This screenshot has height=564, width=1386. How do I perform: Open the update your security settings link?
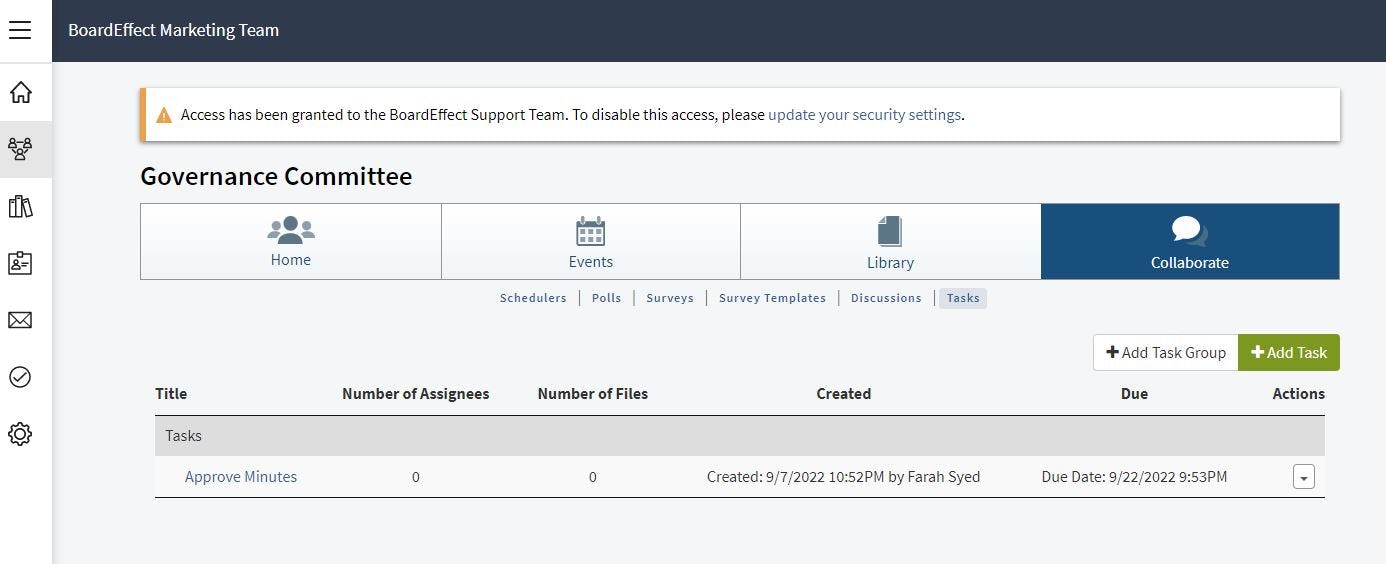[x=864, y=115]
